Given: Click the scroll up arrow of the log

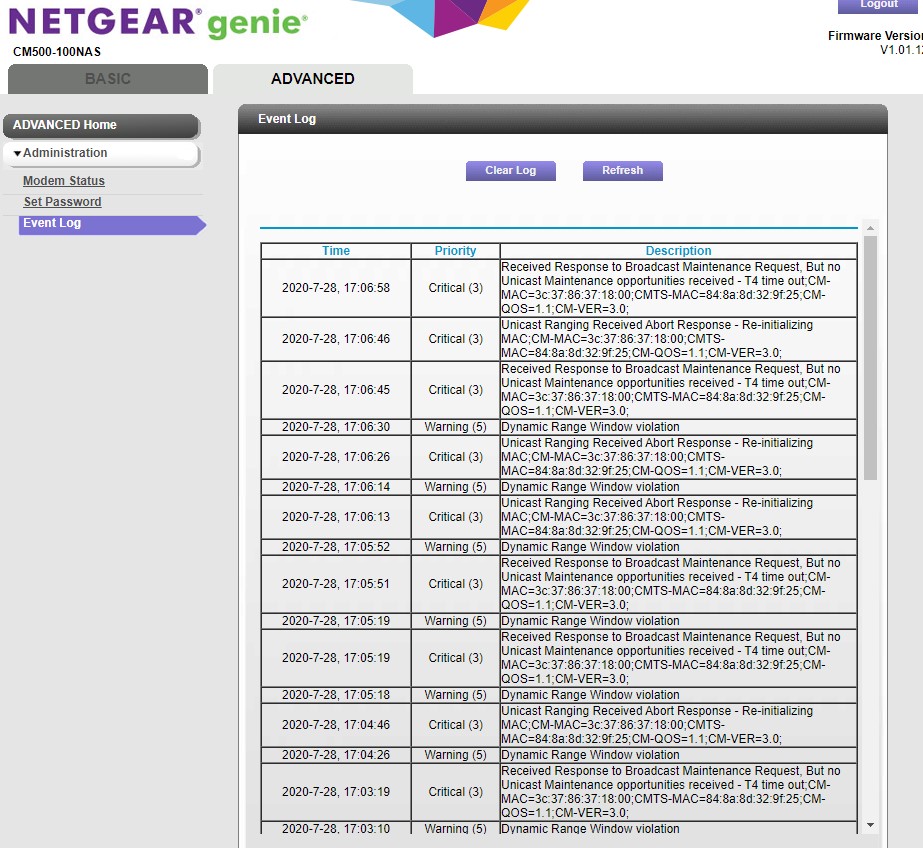Looking at the screenshot, I should pyautogui.click(x=870, y=229).
